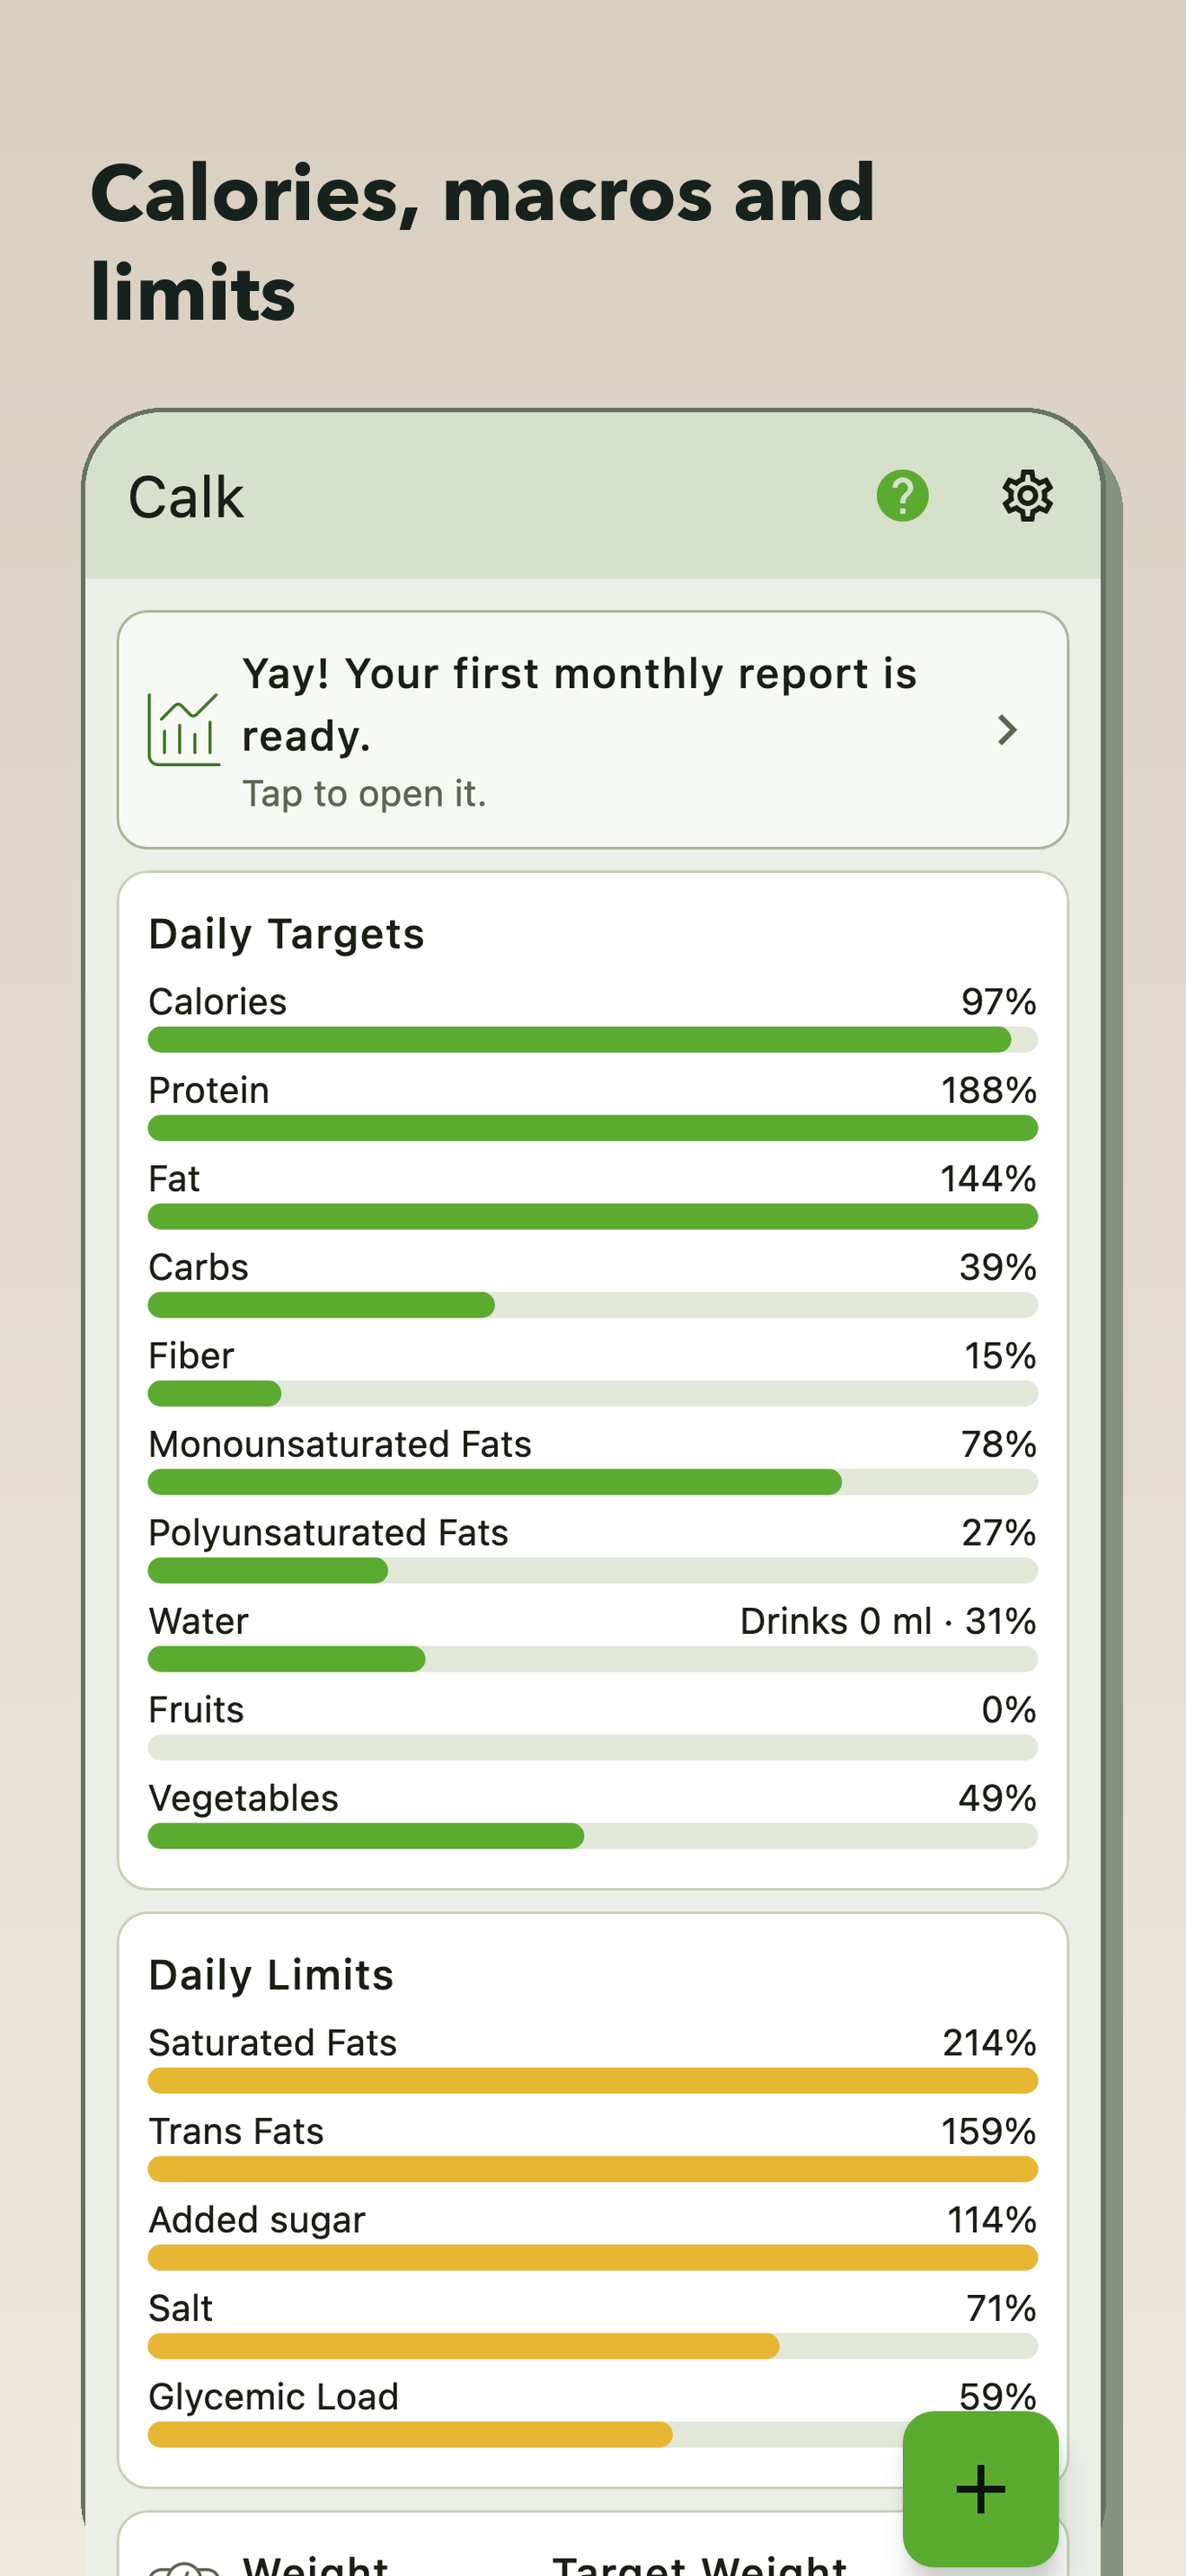The width and height of the screenshot is (1186, 2576).
Task: Open the Salt 71% limit bar
Action: click(x=593, y=2346)
